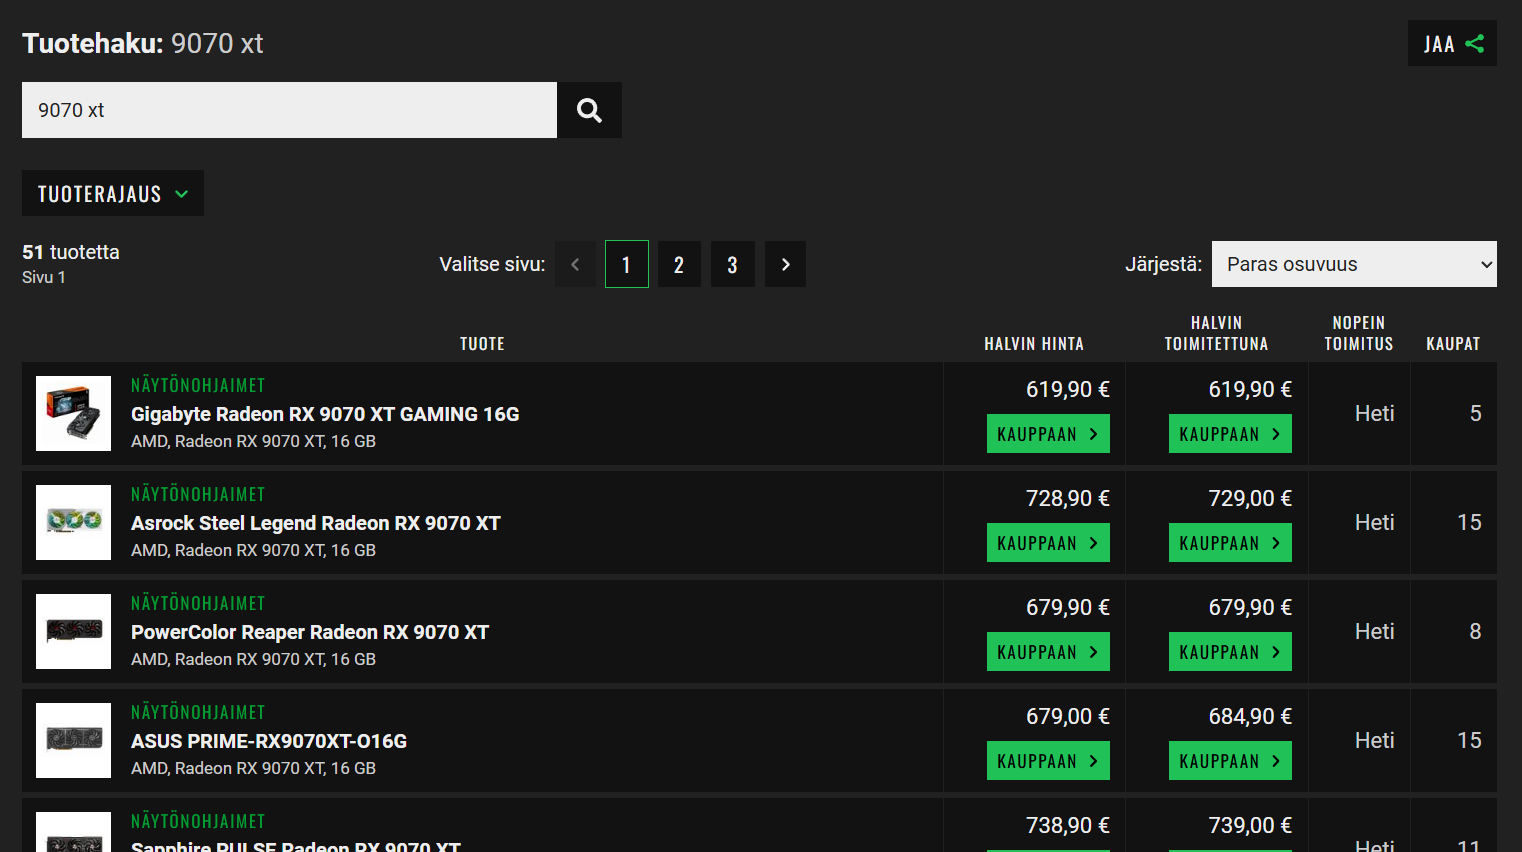Click NÄYTÖNOHJAIMET category above Gigabyte
The image size is (1522, 852).
(x=198, y=385)
